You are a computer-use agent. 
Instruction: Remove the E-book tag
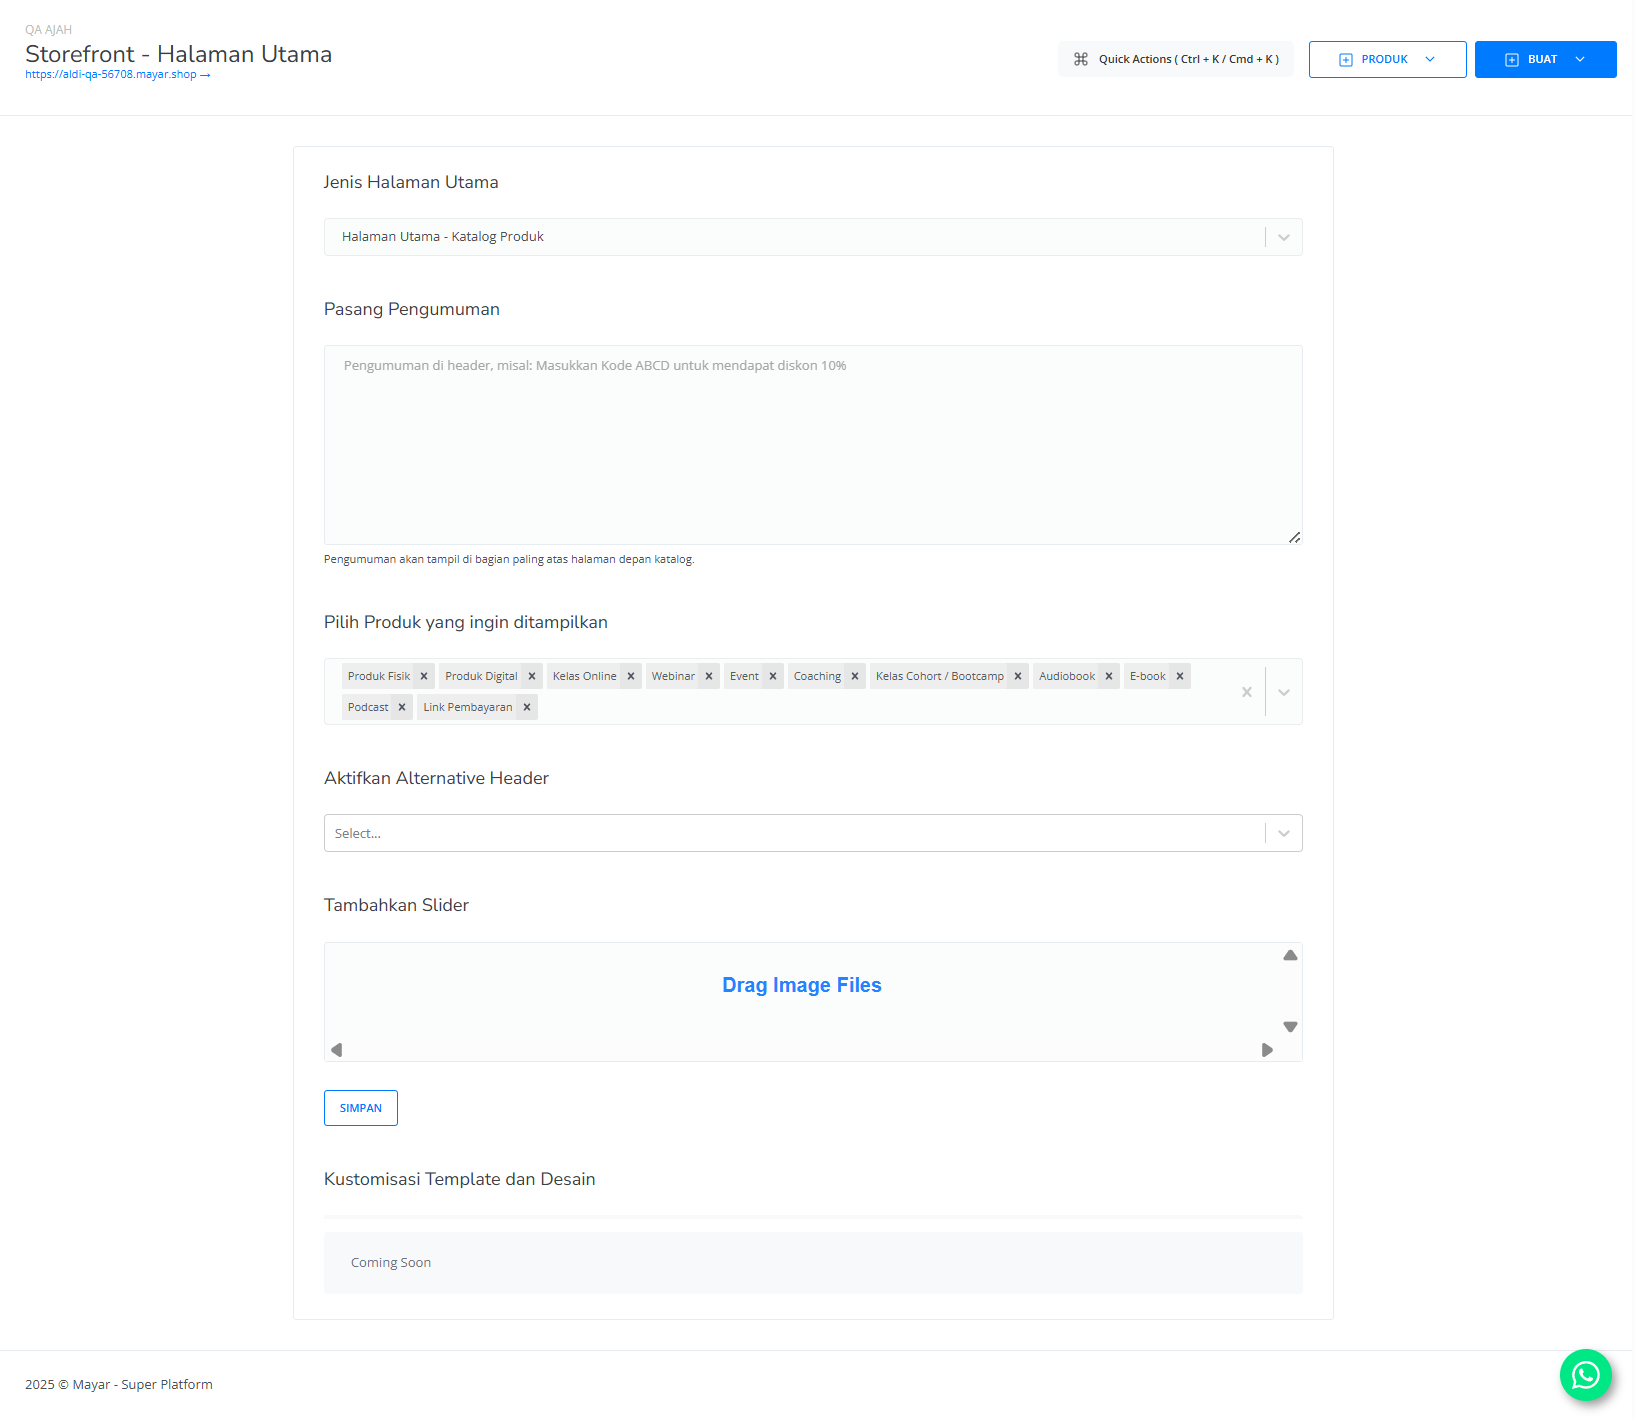(1180, 677)
